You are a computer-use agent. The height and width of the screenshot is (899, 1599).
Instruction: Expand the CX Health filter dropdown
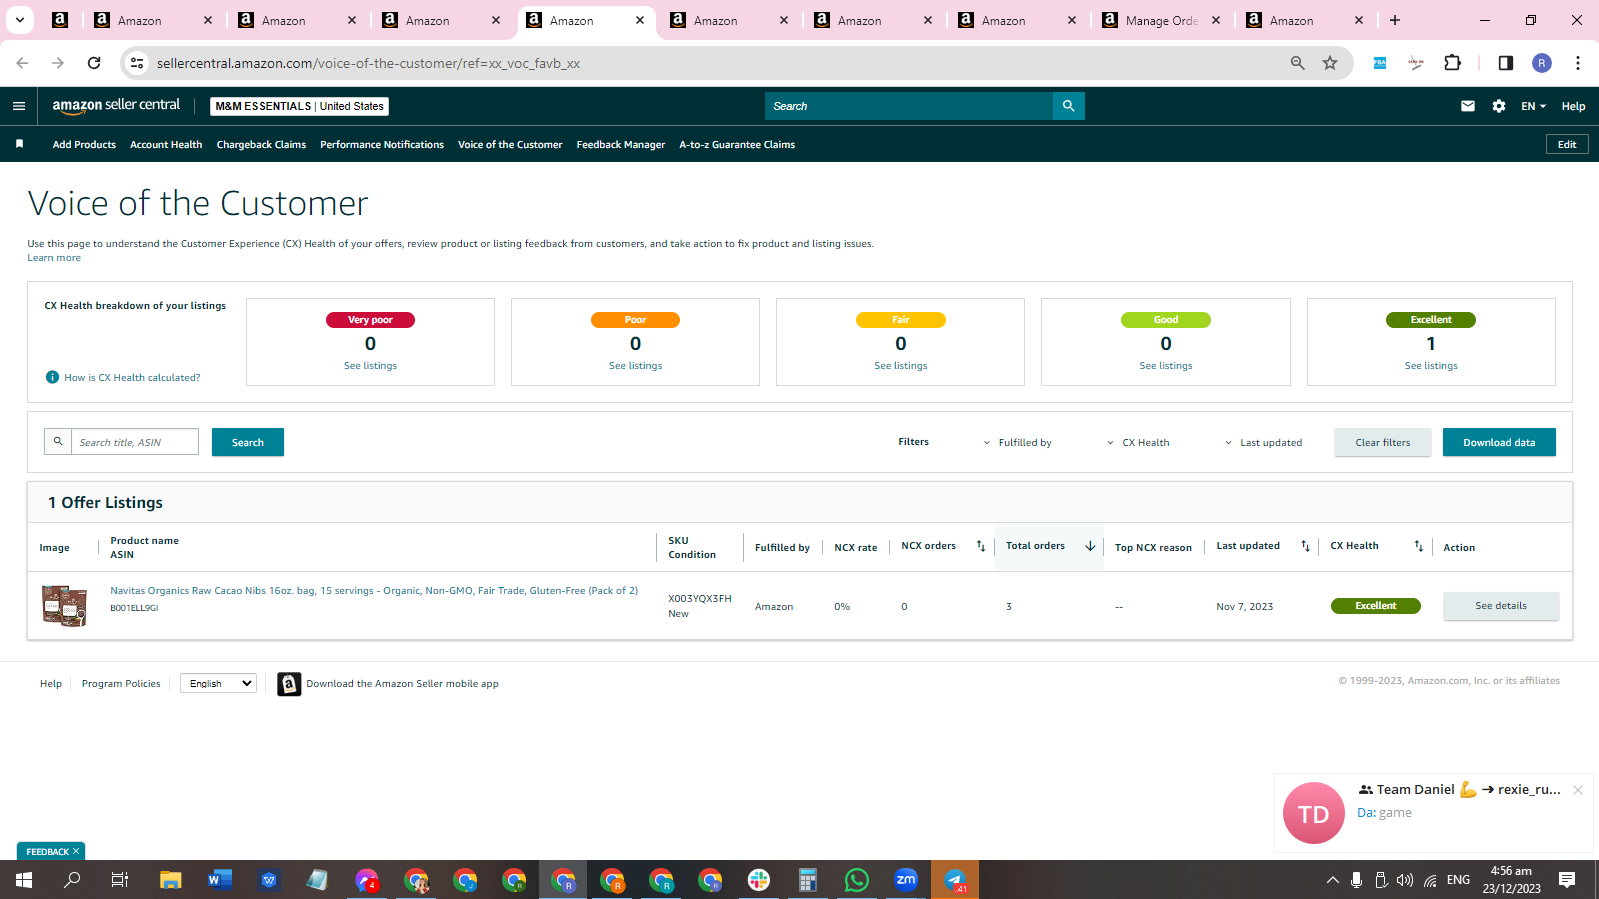coord(1138,442)
